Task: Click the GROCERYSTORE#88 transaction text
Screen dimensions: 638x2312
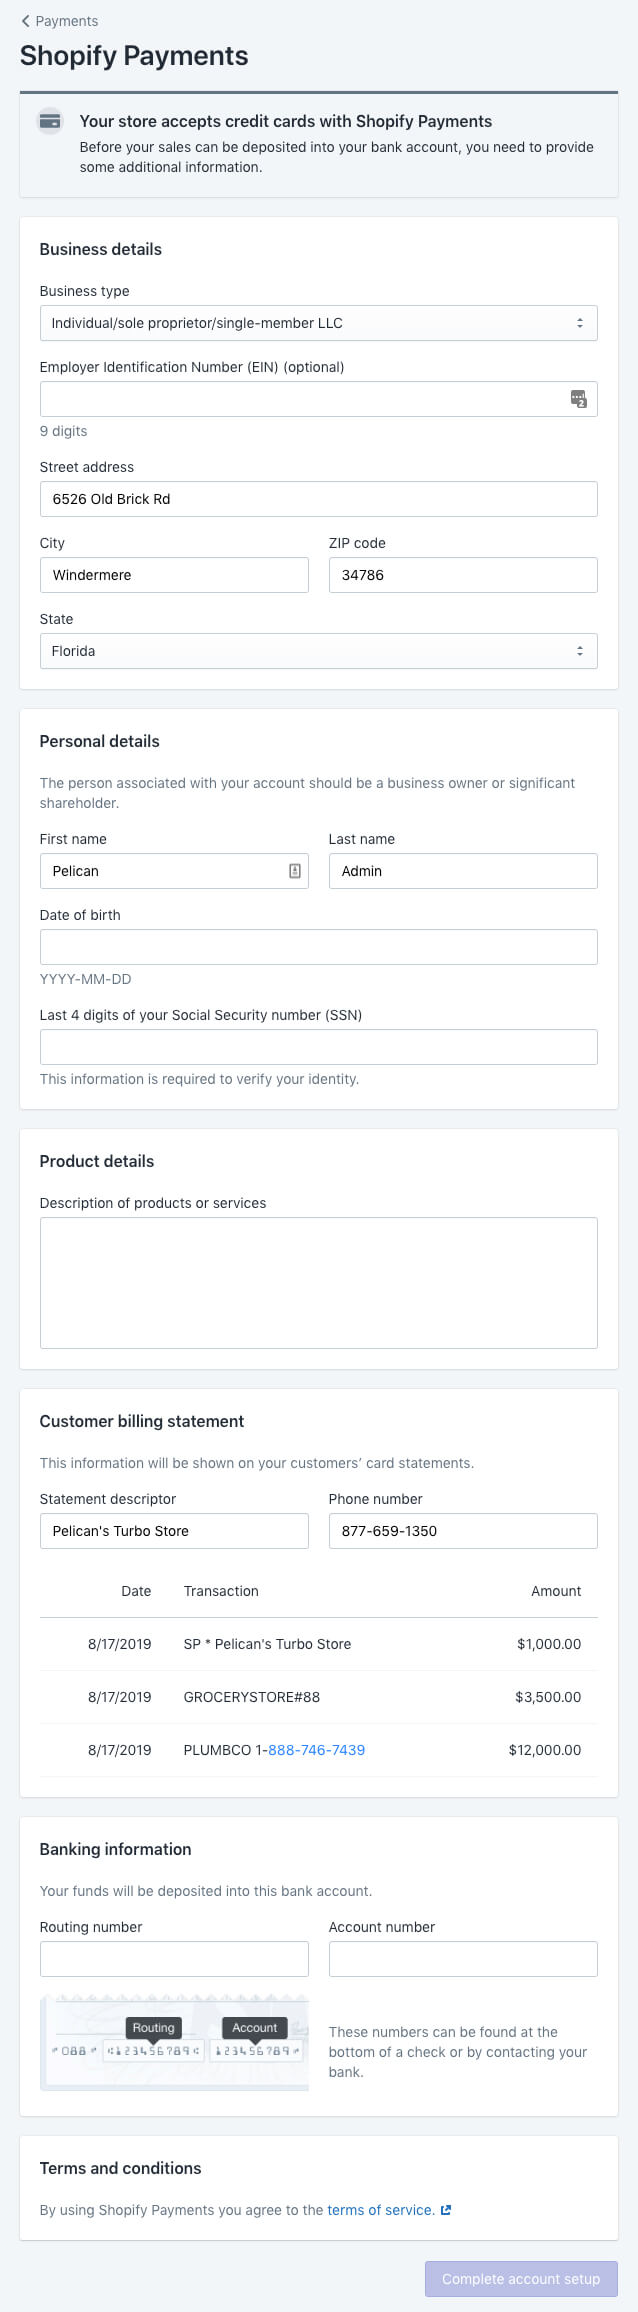Action: click(x=252, y=1697)
